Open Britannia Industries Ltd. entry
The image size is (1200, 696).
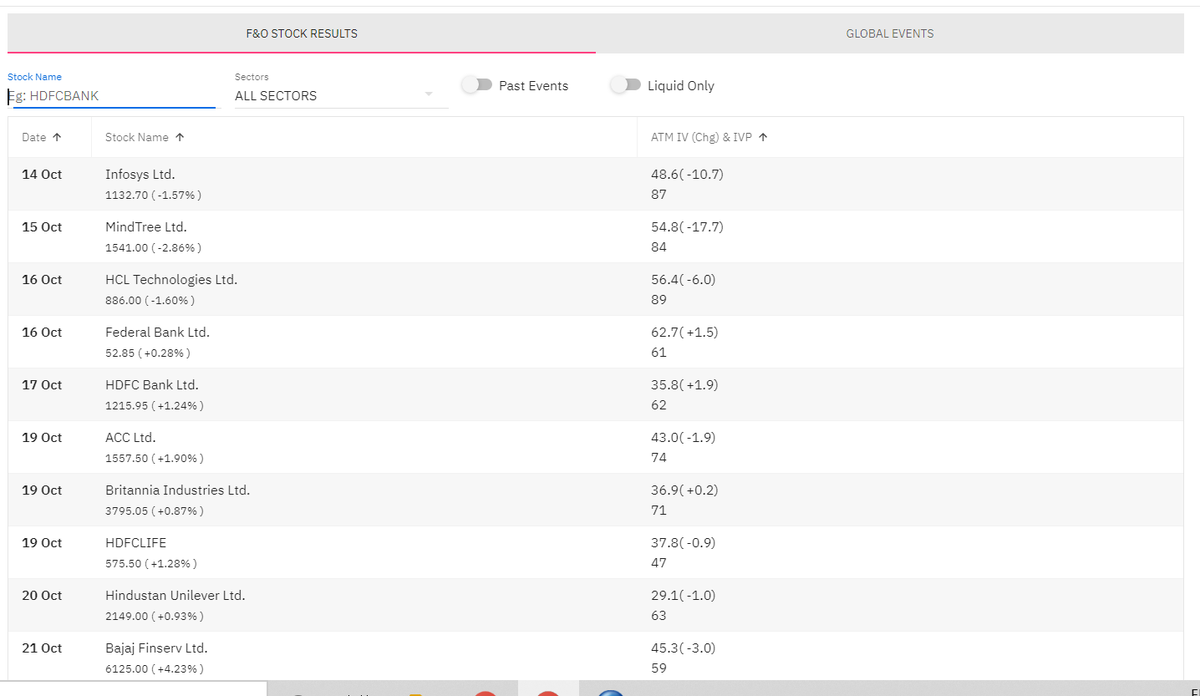177,490
